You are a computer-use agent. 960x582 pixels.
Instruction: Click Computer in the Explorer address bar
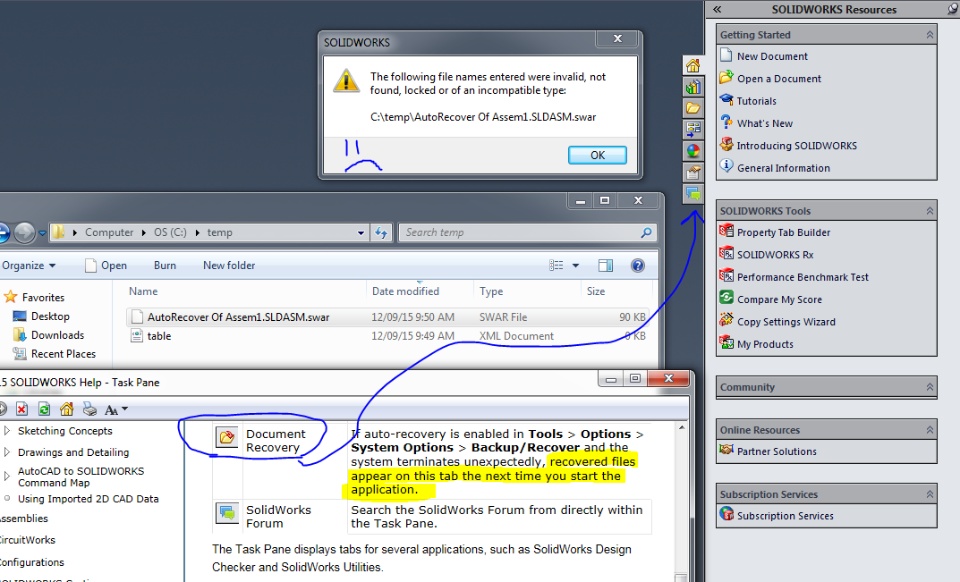pos(108,233)
